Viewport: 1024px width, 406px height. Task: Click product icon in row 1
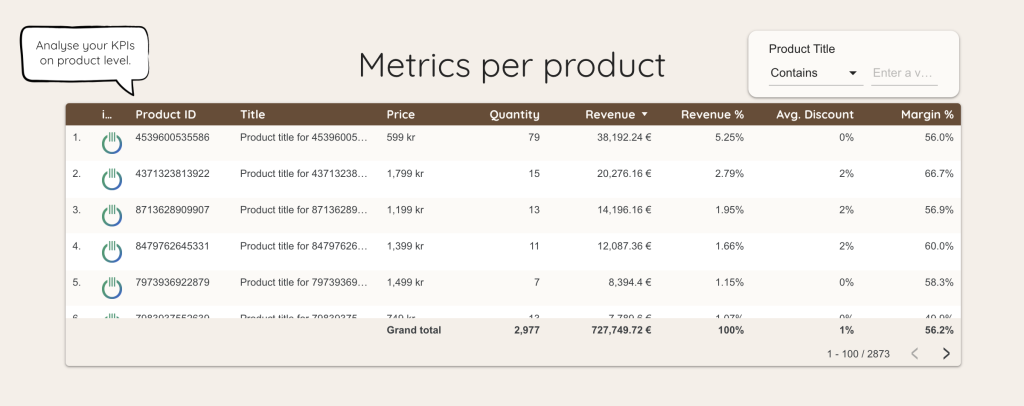point(111,142)
